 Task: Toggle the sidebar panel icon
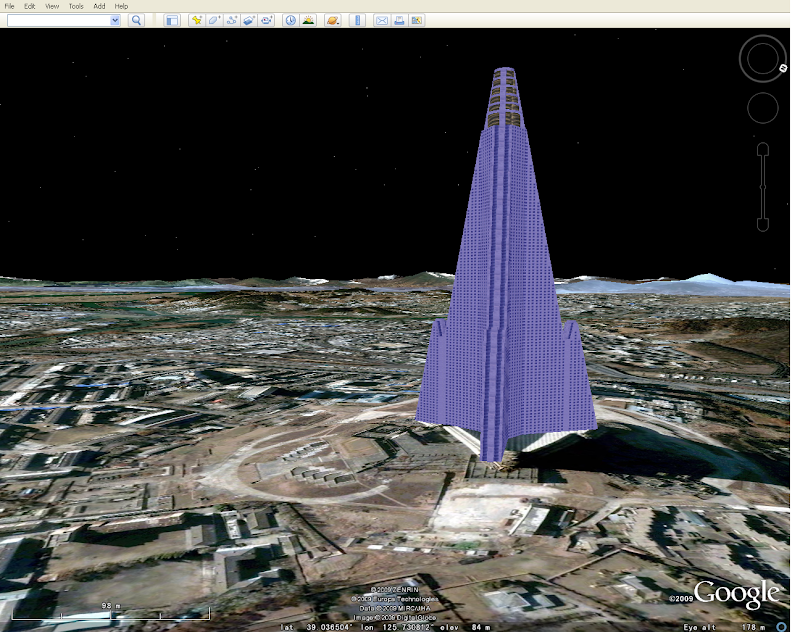172,20
